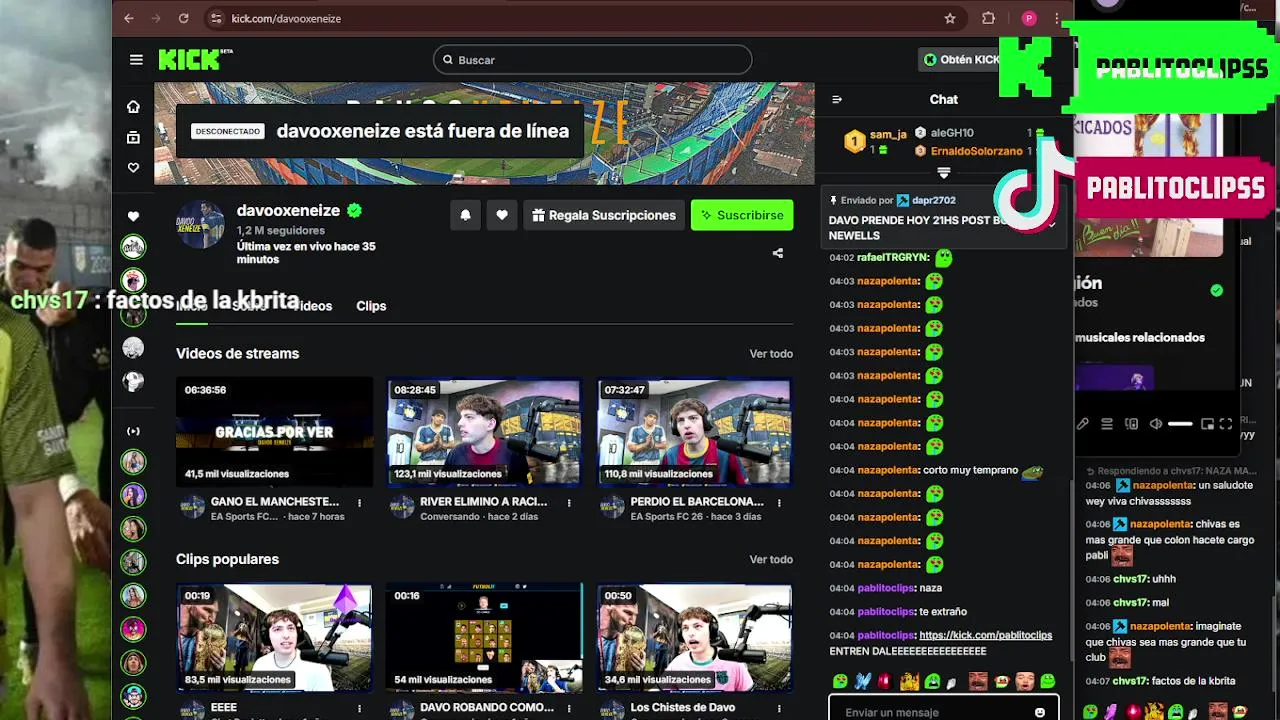Click the Buscar search field

click(x=592, y=60)
